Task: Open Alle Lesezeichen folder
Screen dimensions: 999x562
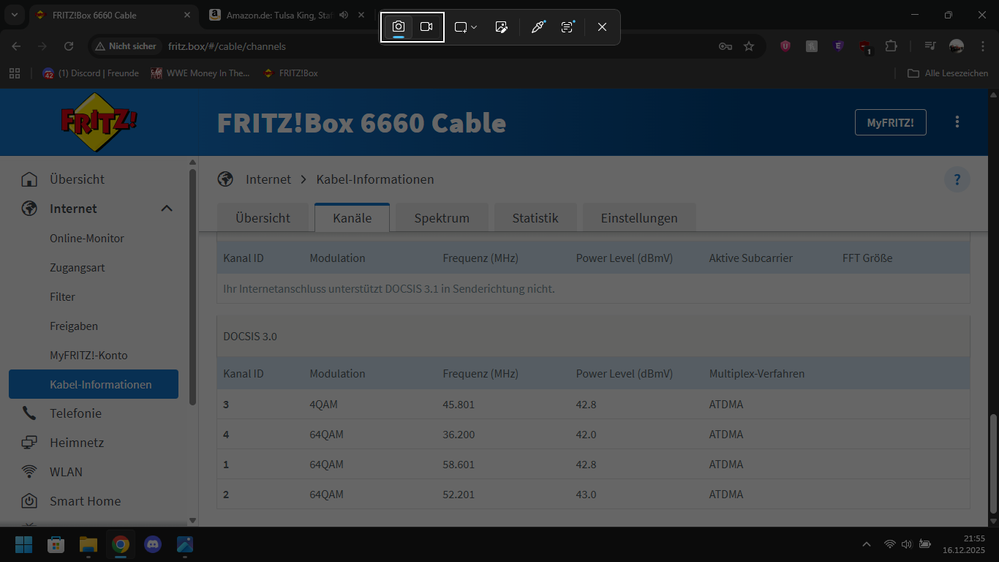Action: tap(947, 73)
